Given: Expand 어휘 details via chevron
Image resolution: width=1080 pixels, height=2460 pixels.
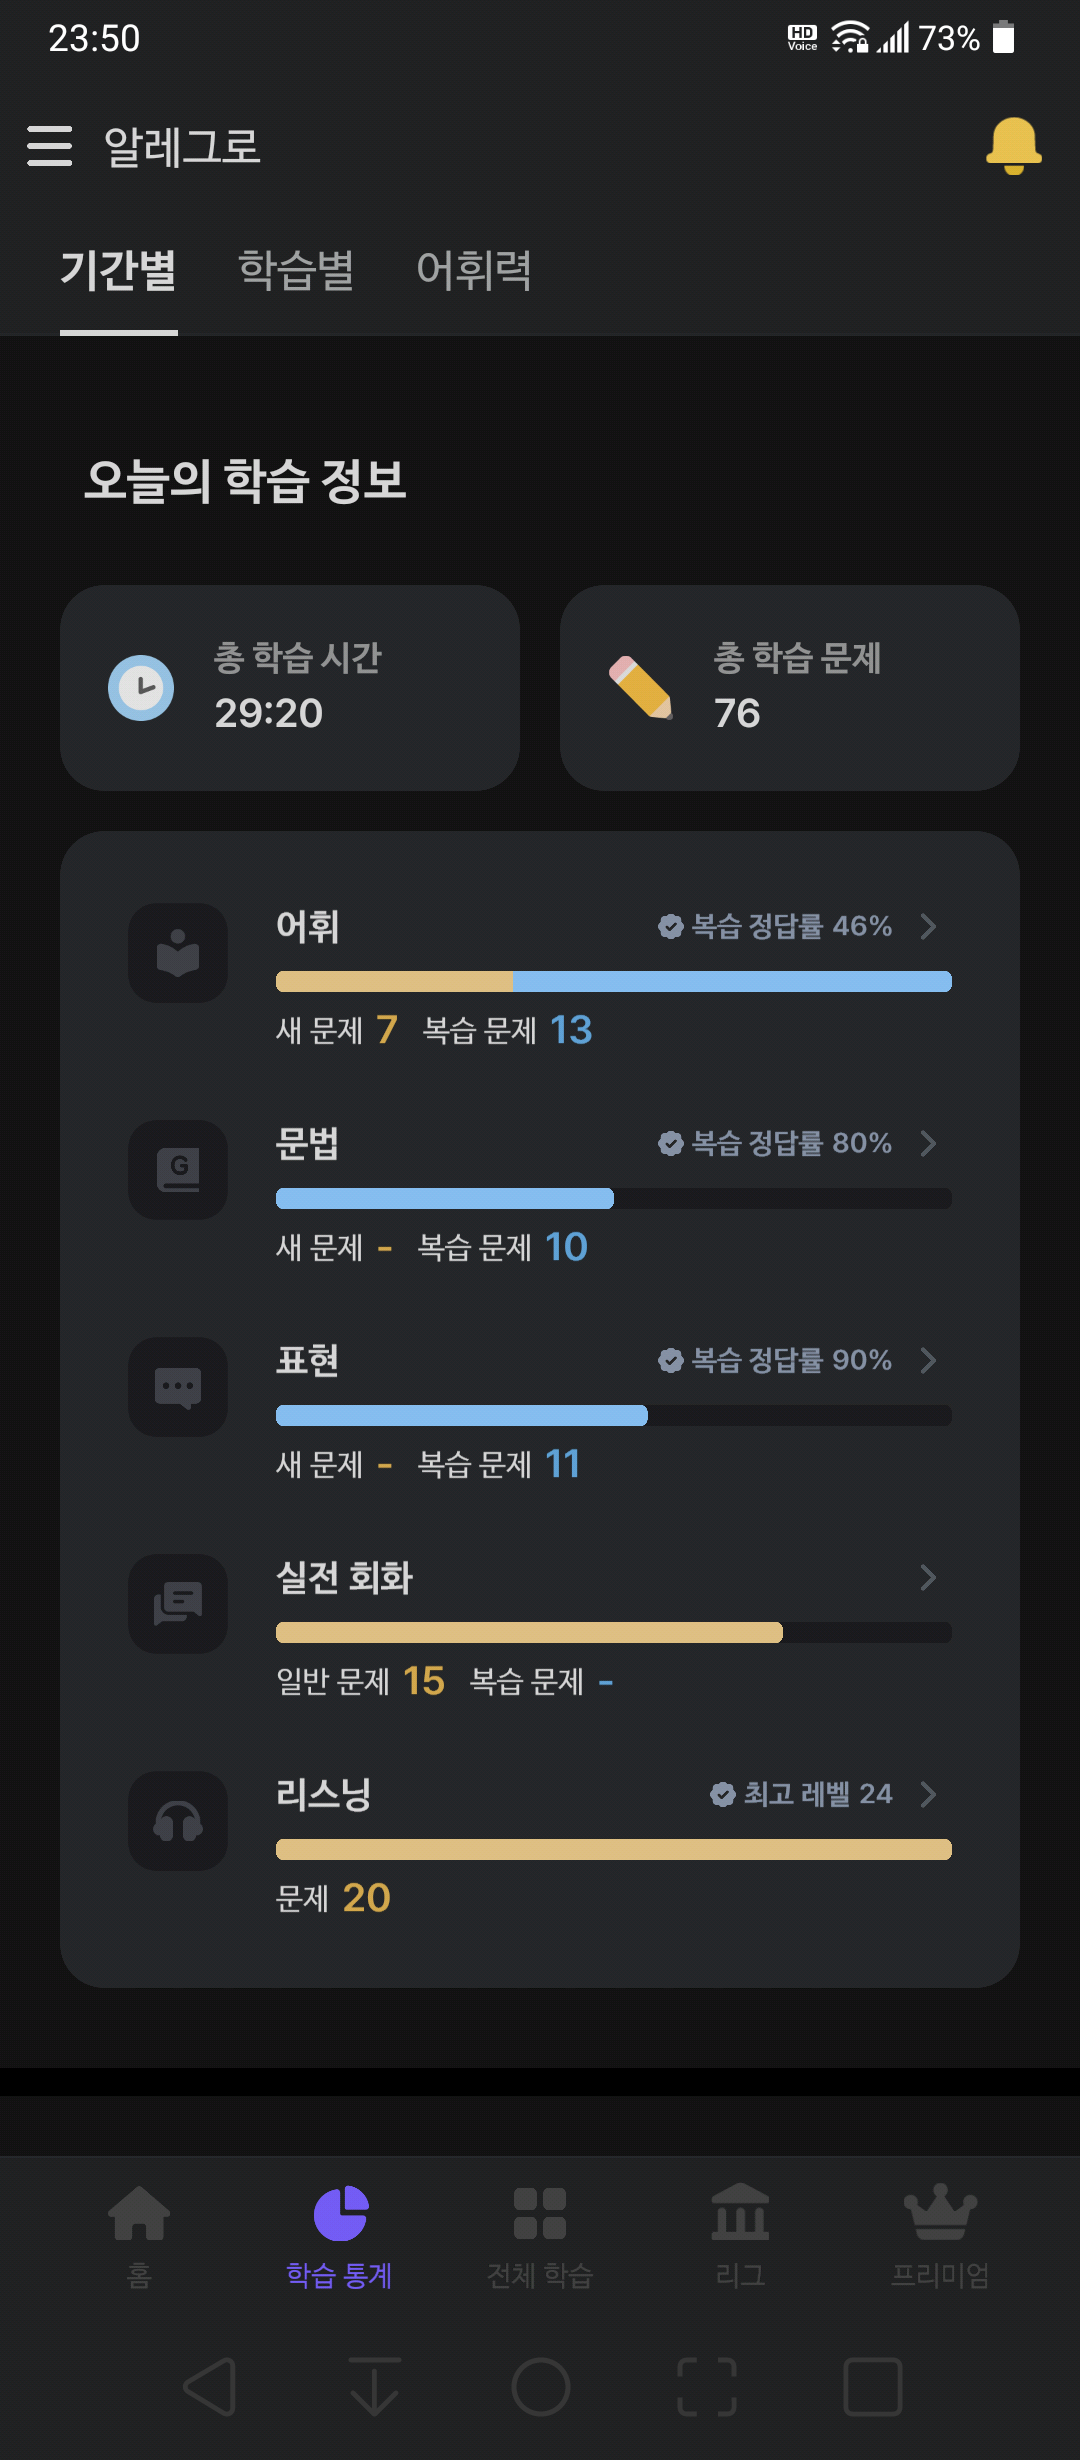Looking at the screenshot, I should [928, 926].
